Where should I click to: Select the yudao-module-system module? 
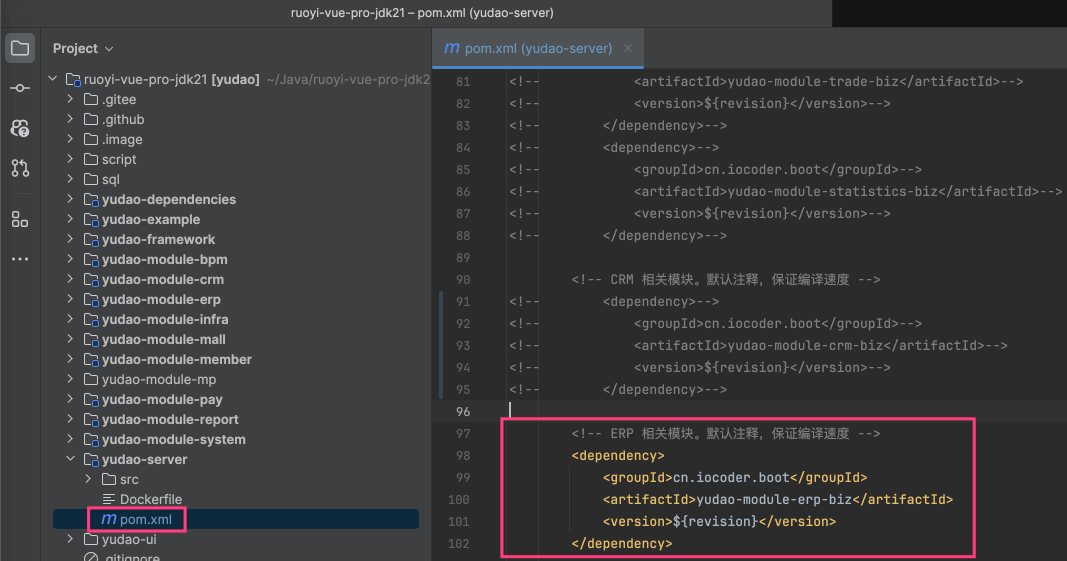(173, 439)
